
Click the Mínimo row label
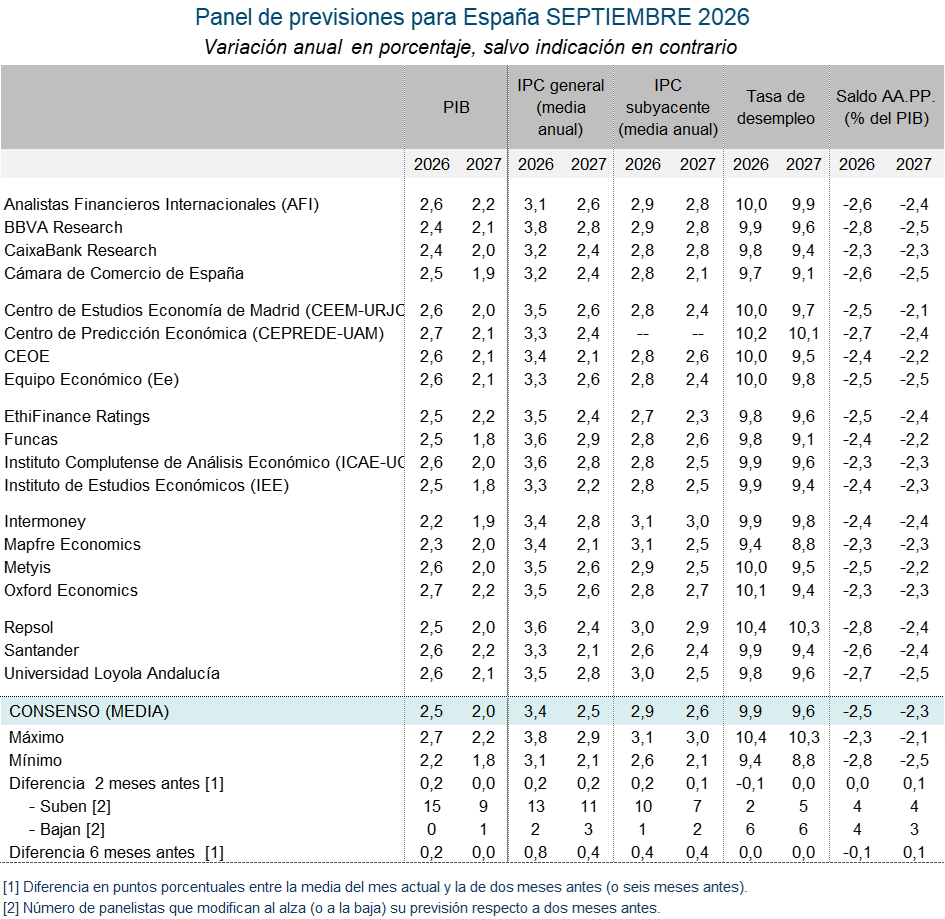(36, 760)
